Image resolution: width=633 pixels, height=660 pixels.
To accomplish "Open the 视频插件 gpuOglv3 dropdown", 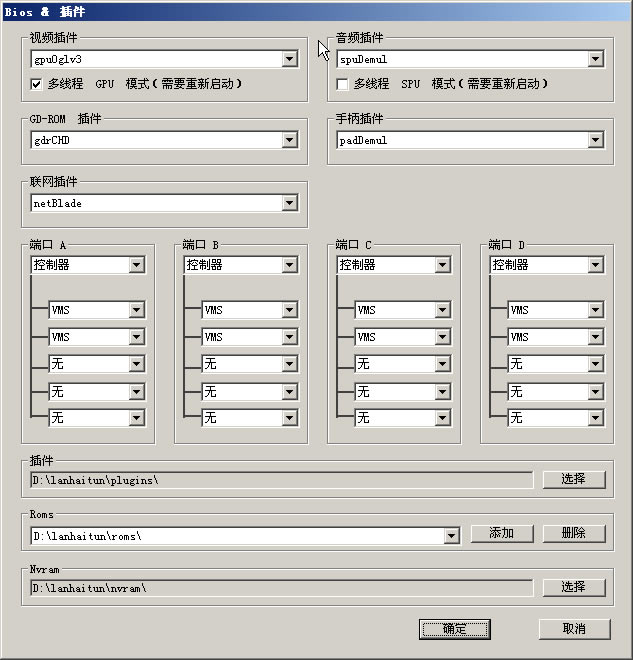I will pyautogui.click(x=290, y=60).
